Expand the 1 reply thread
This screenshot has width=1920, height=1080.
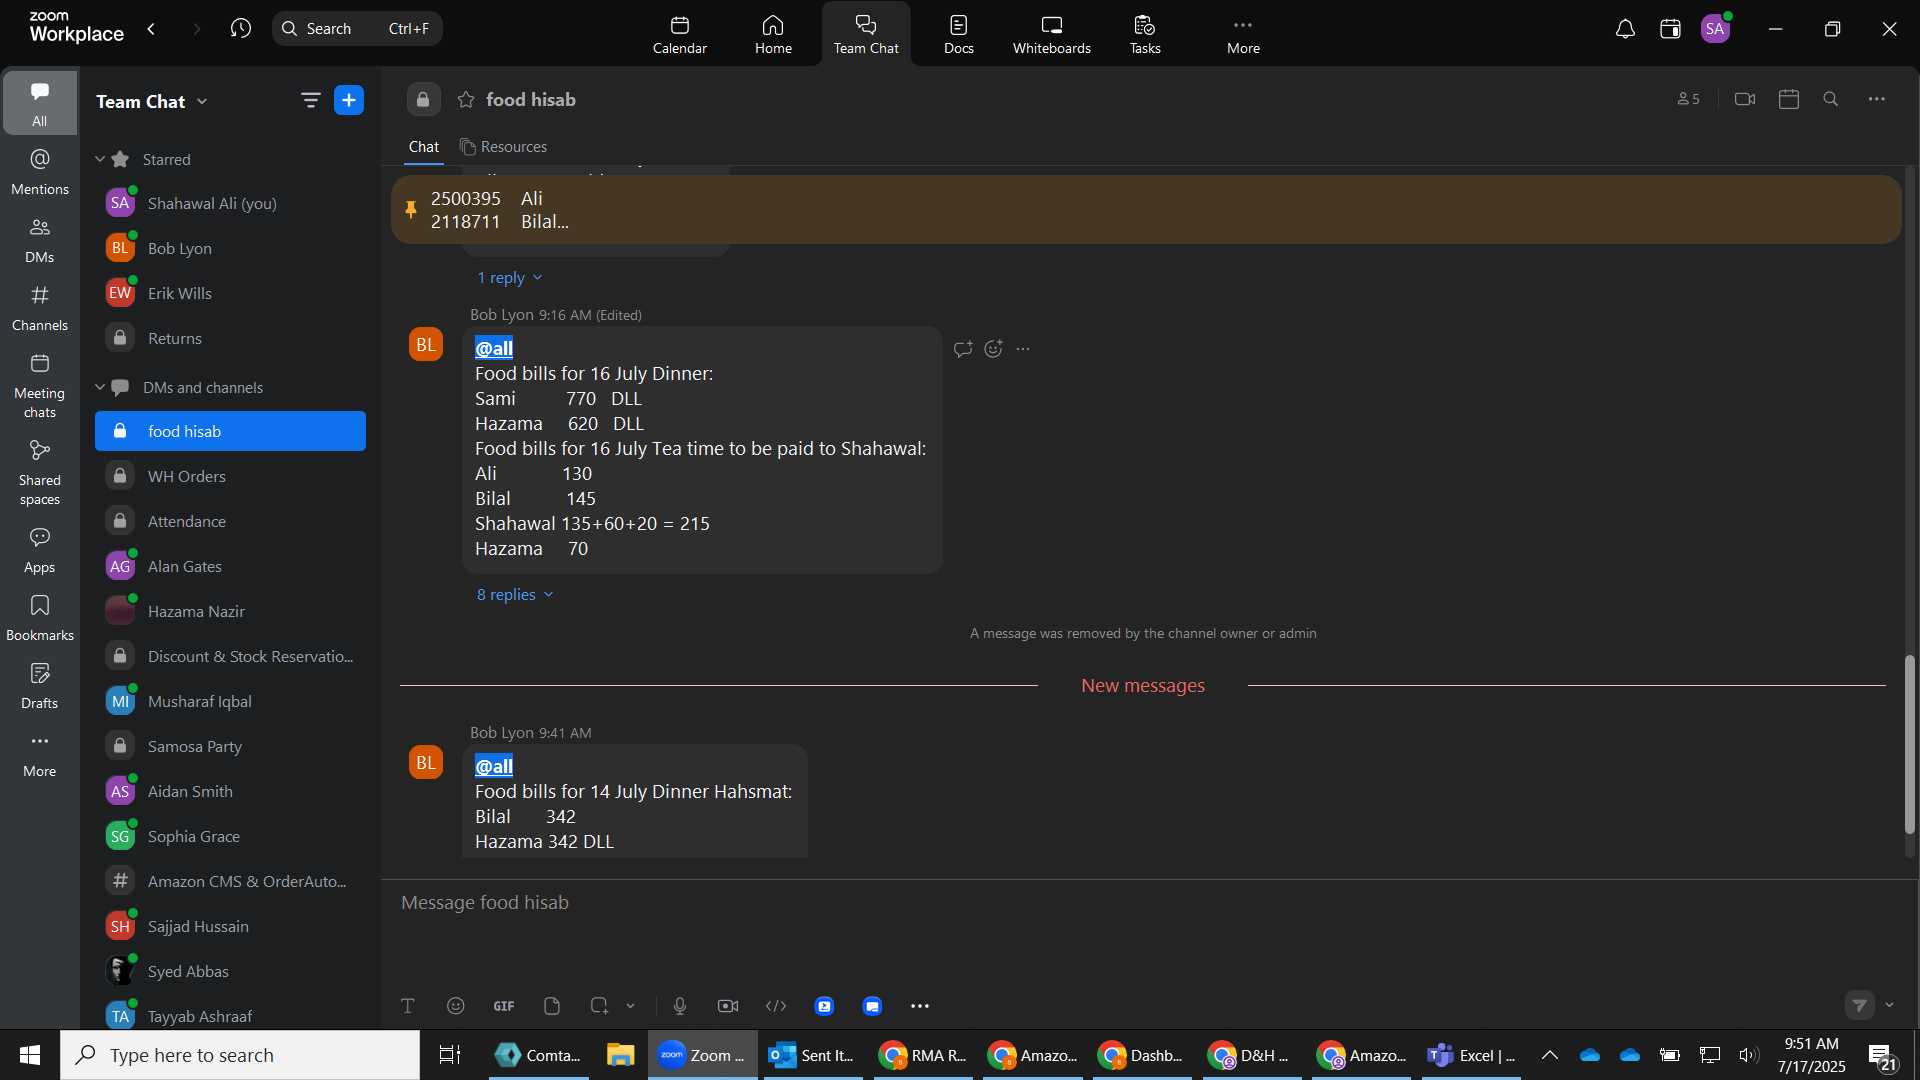click(509, 278)
